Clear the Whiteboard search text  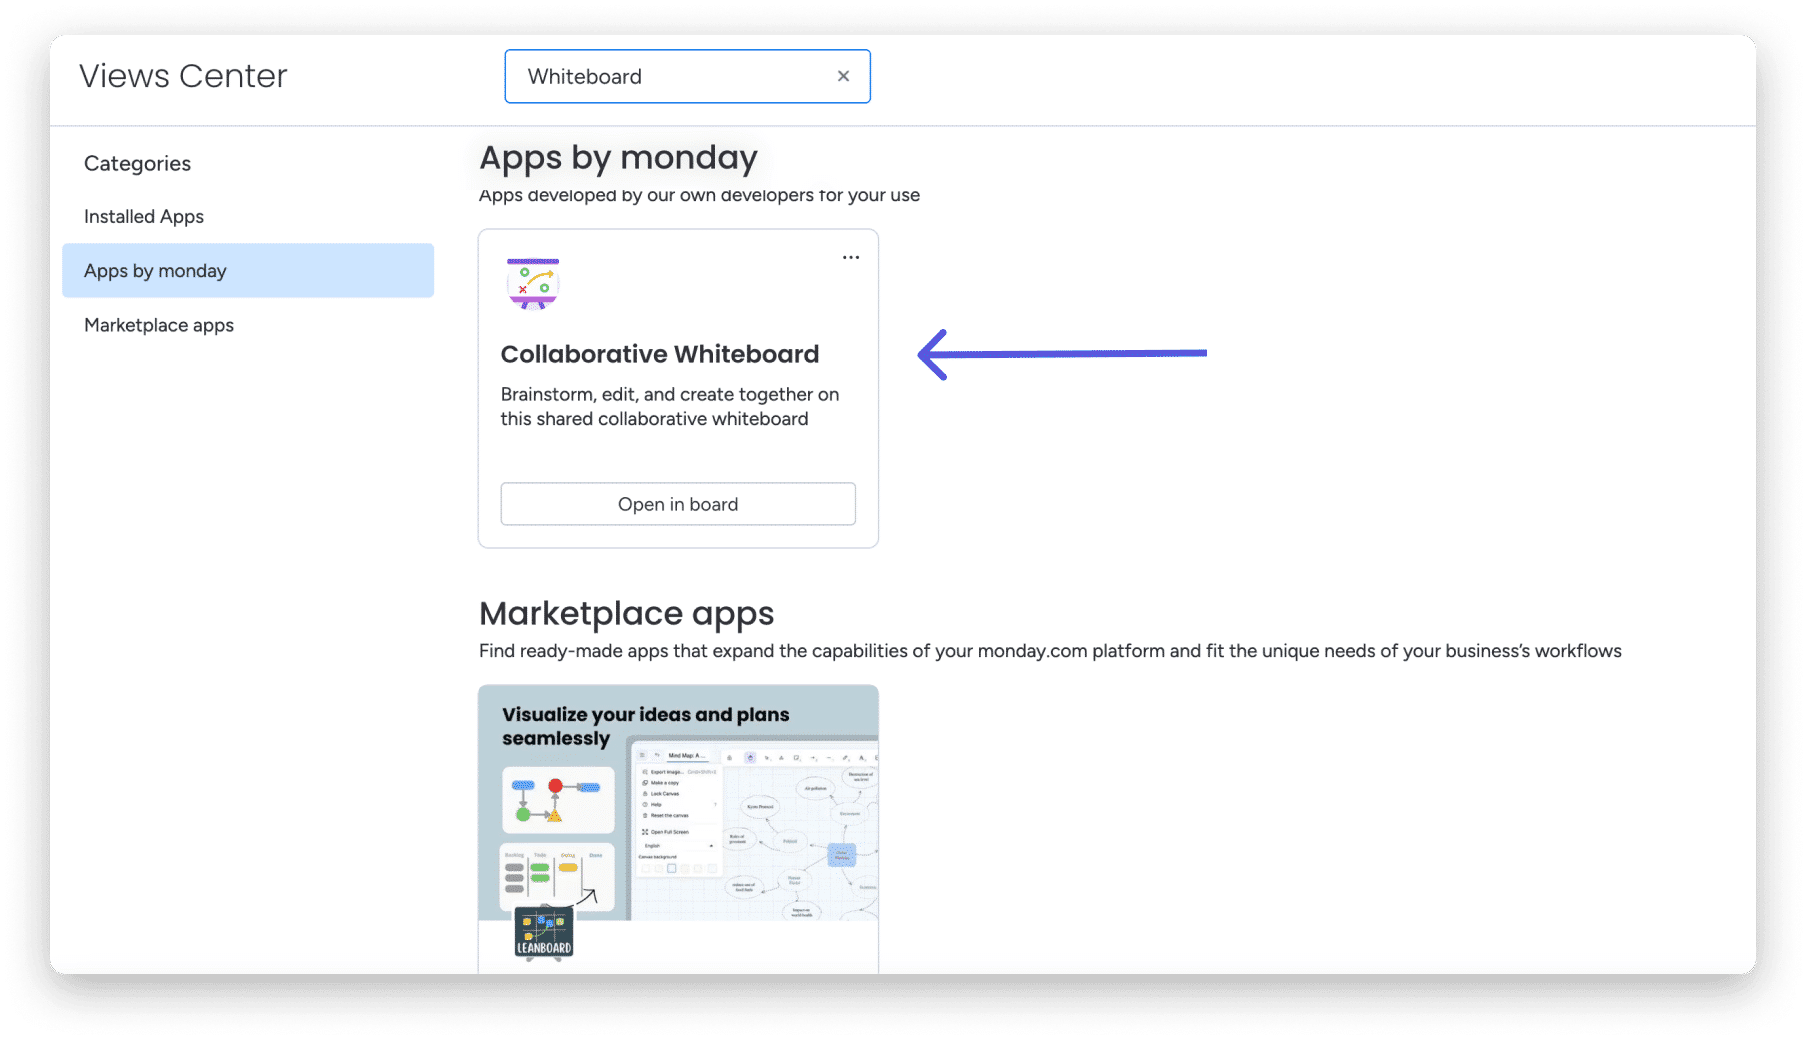(843, 76)
